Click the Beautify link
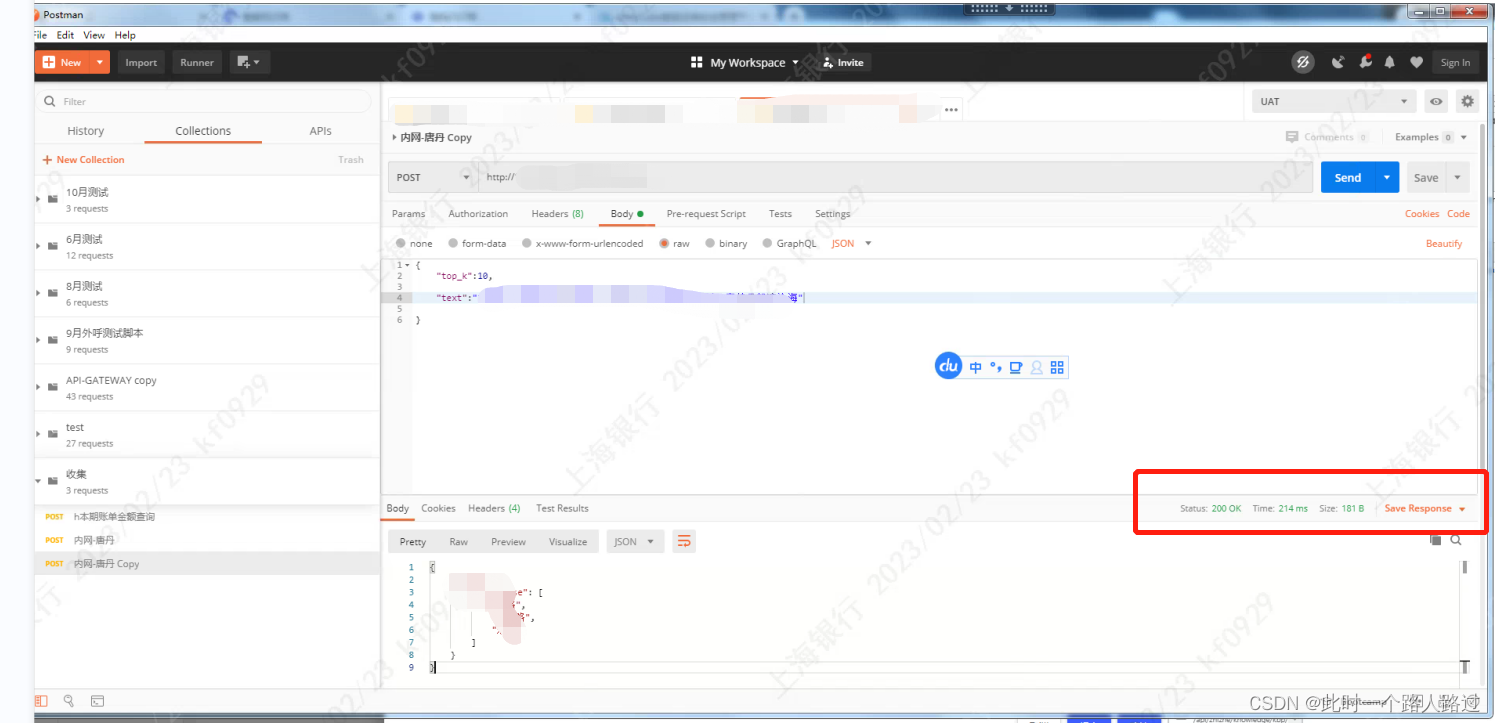This screenshot has height=723, width=1495. coord(1444,243)
